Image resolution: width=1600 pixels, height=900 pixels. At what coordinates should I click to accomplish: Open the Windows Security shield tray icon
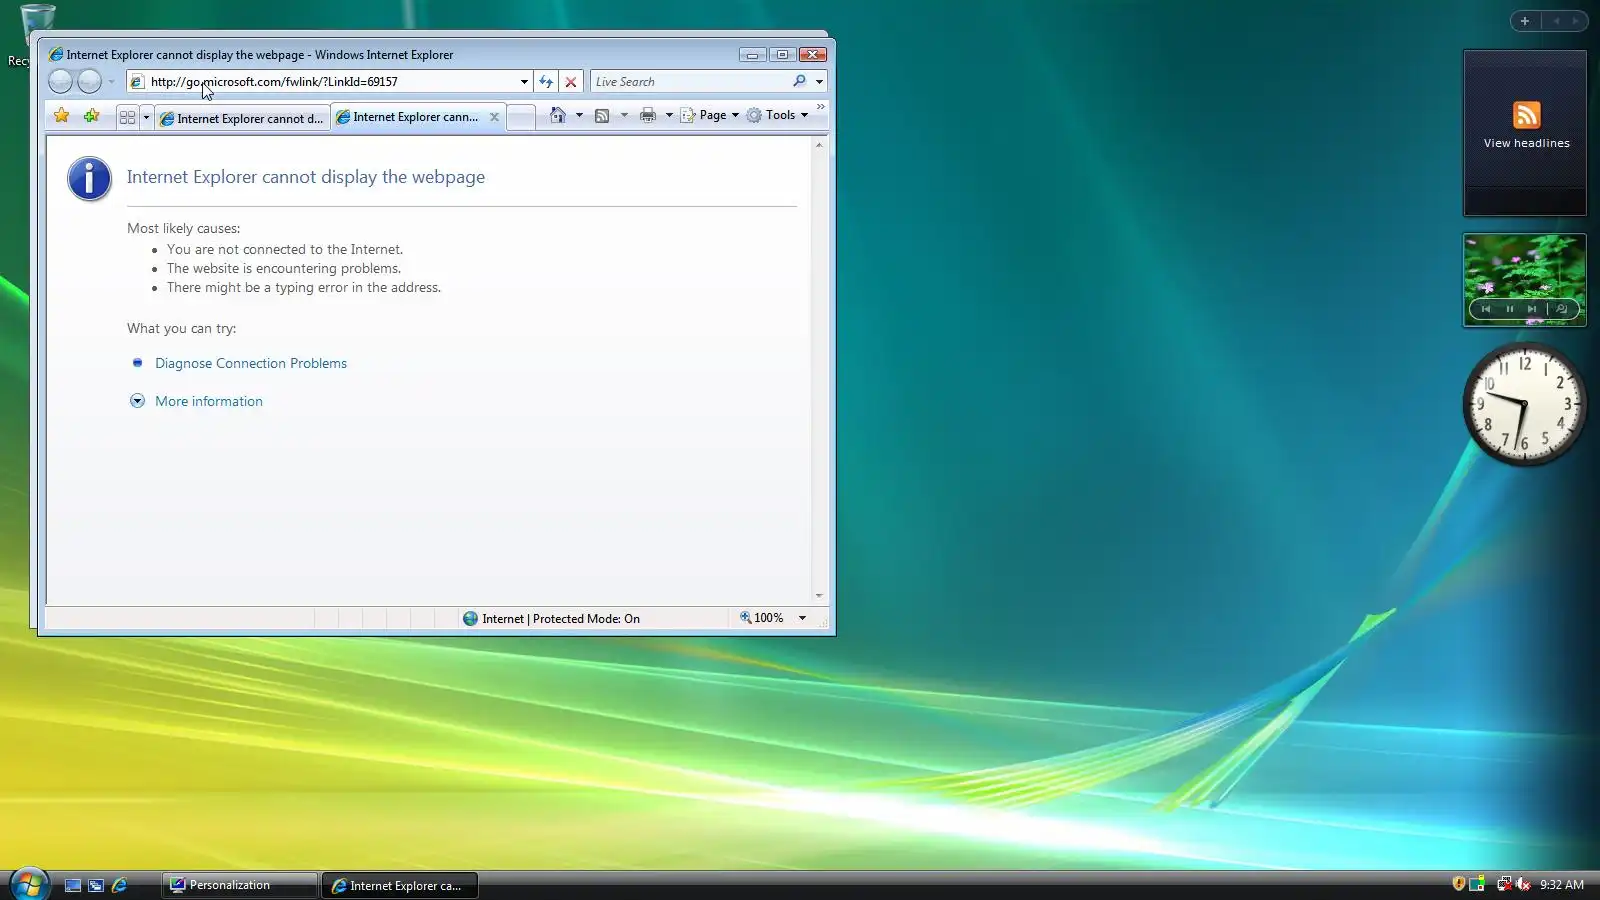pos(1459,884)
